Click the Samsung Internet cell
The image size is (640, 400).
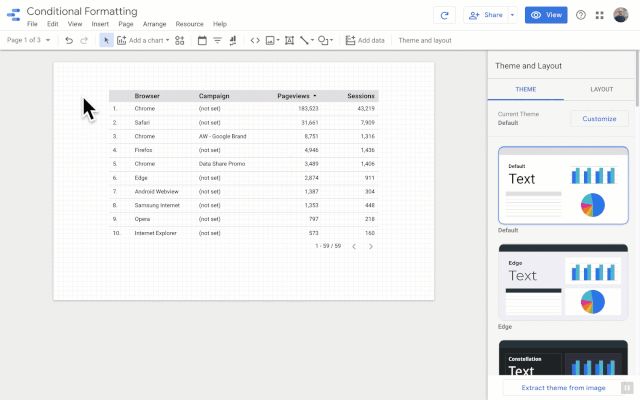click(x=157, y=205)
